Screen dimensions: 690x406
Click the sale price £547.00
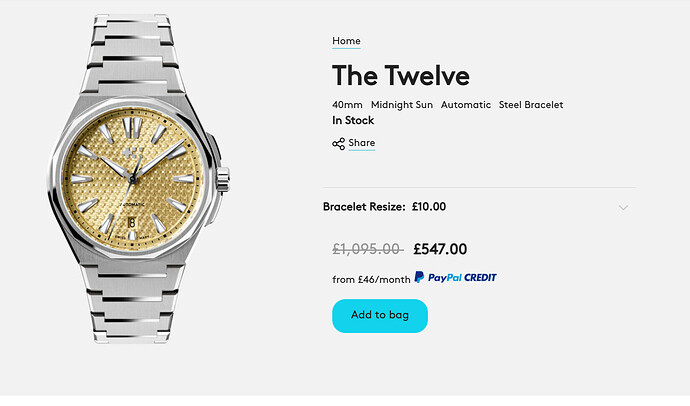(x=440, y=249)
